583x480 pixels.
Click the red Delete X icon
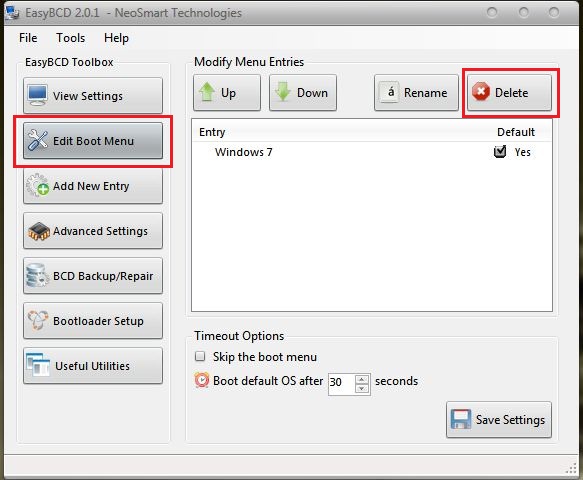481,92
